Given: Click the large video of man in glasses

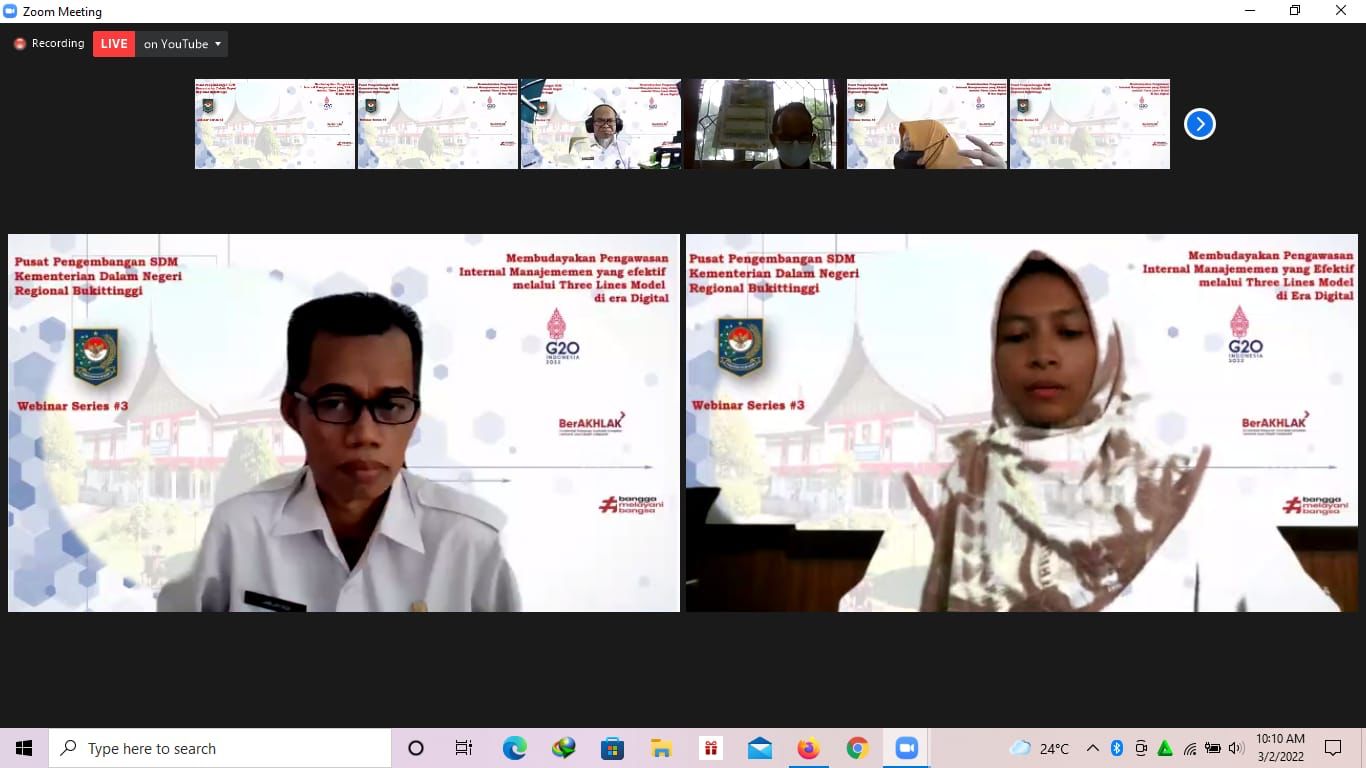Looking at the screenshot, I should click(343, 423).
